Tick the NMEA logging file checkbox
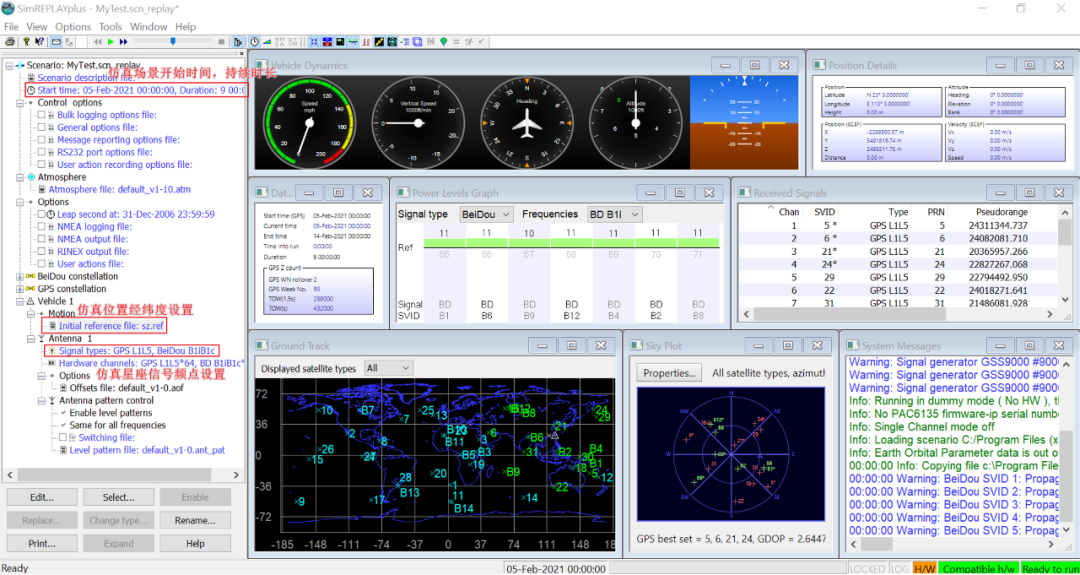Screen dimensions: 1080x575 coord(41,227)
